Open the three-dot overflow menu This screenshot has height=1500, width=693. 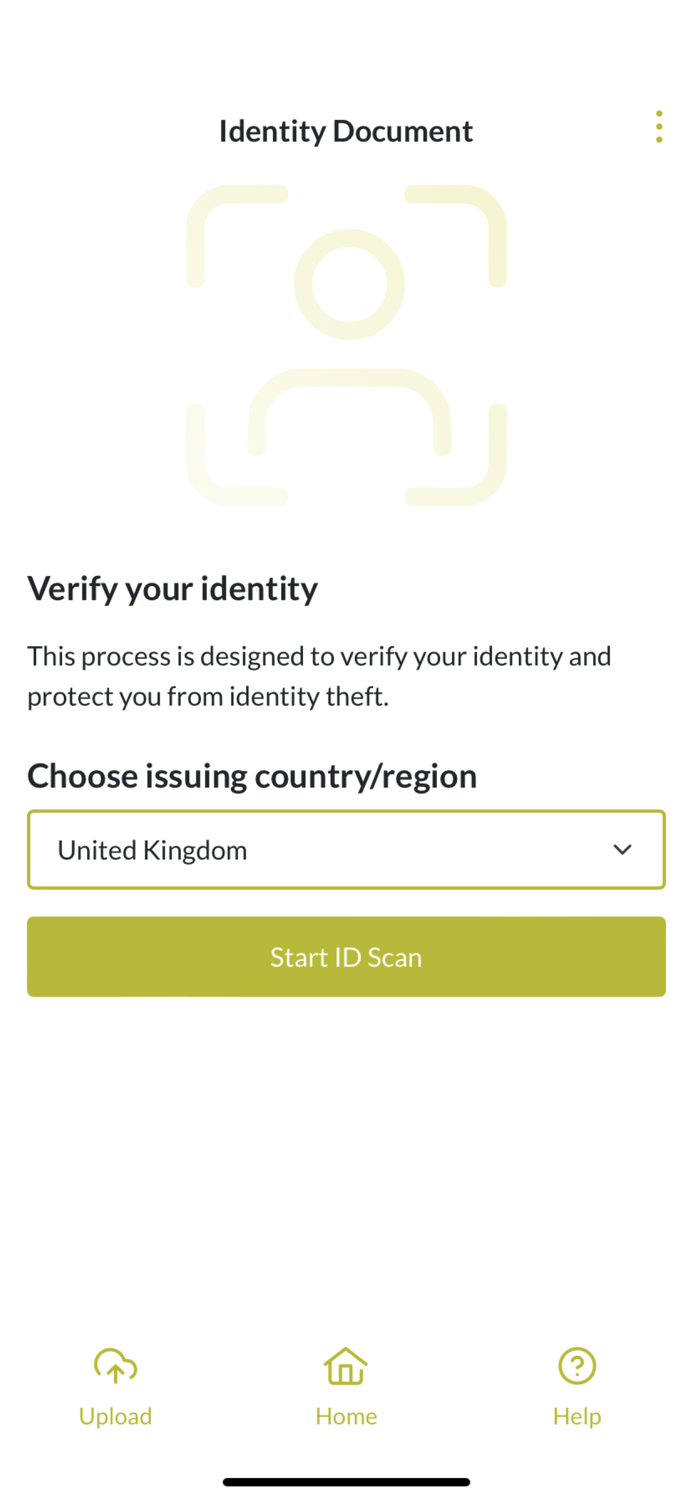(x=658, y=127)
